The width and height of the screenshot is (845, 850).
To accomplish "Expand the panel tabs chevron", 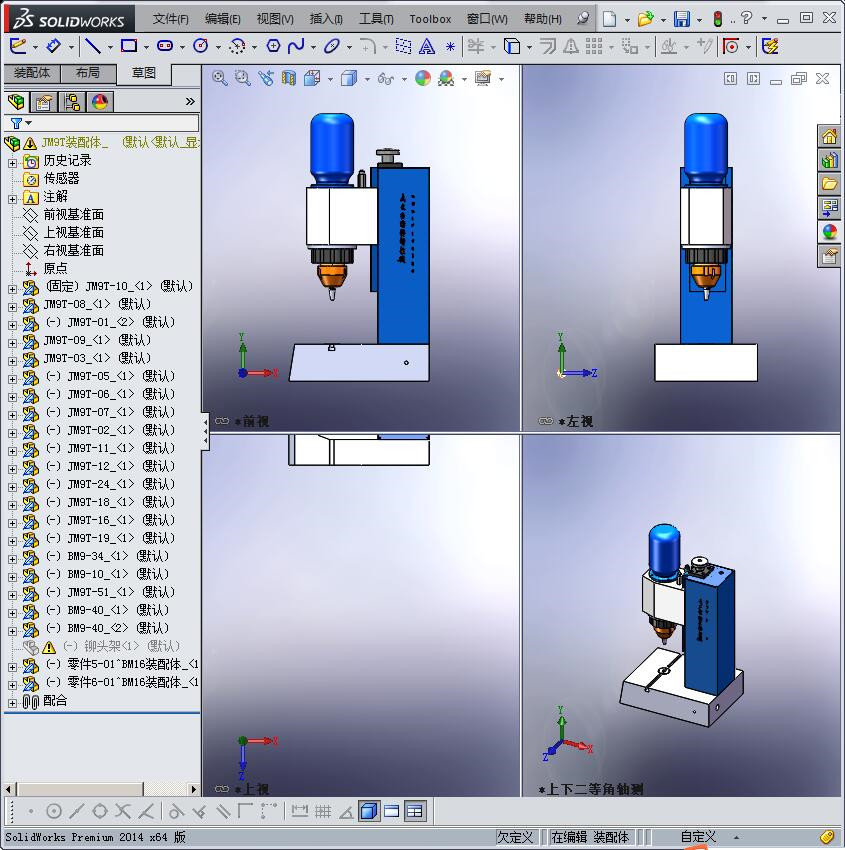I will coord(190,102).
